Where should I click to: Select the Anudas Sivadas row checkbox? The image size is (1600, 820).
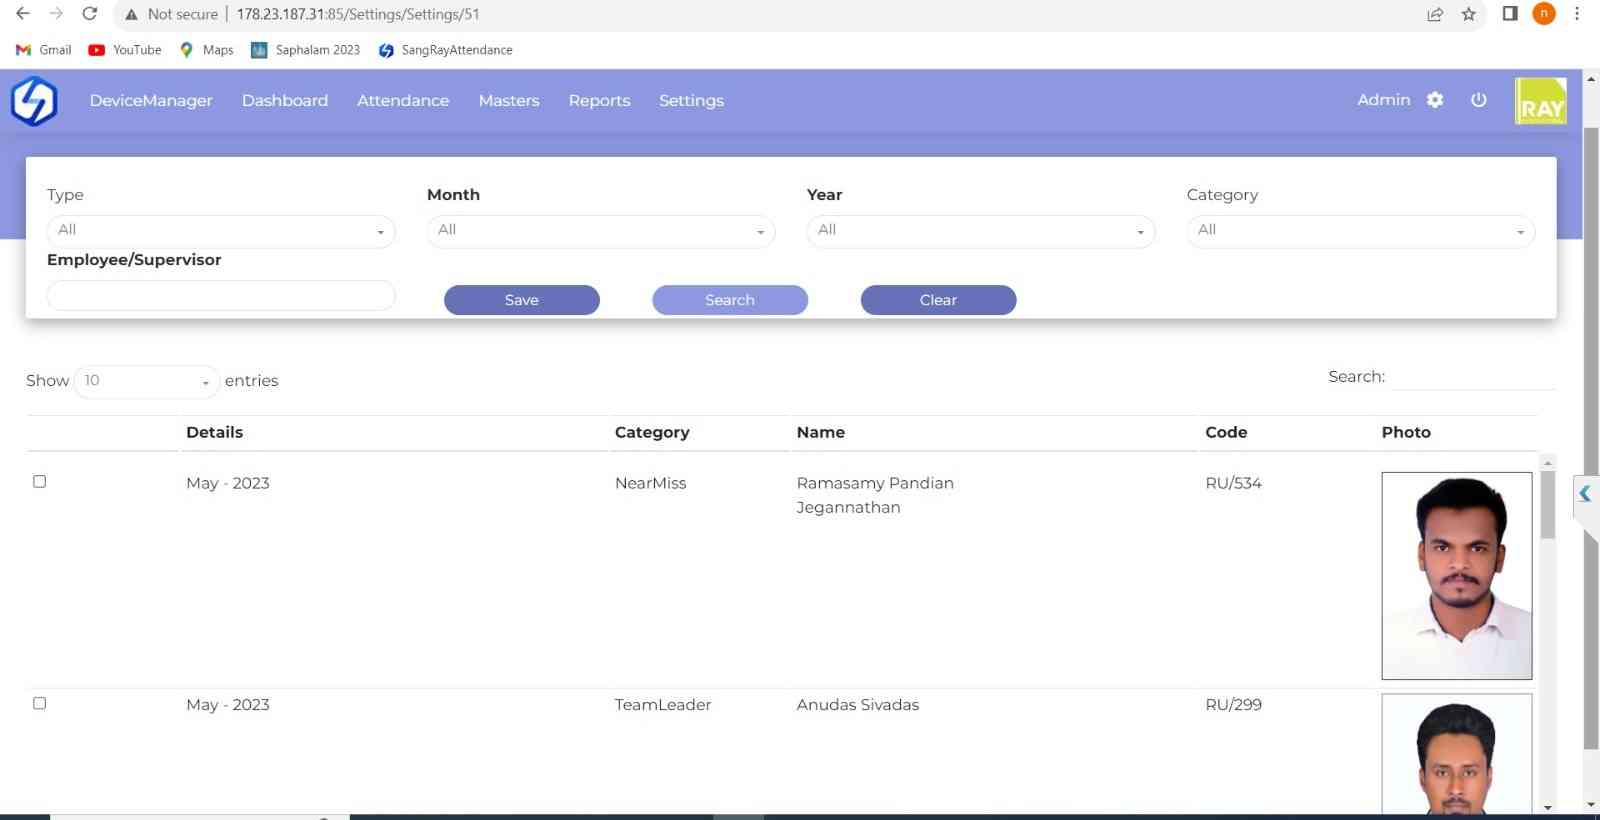point(40,704)
